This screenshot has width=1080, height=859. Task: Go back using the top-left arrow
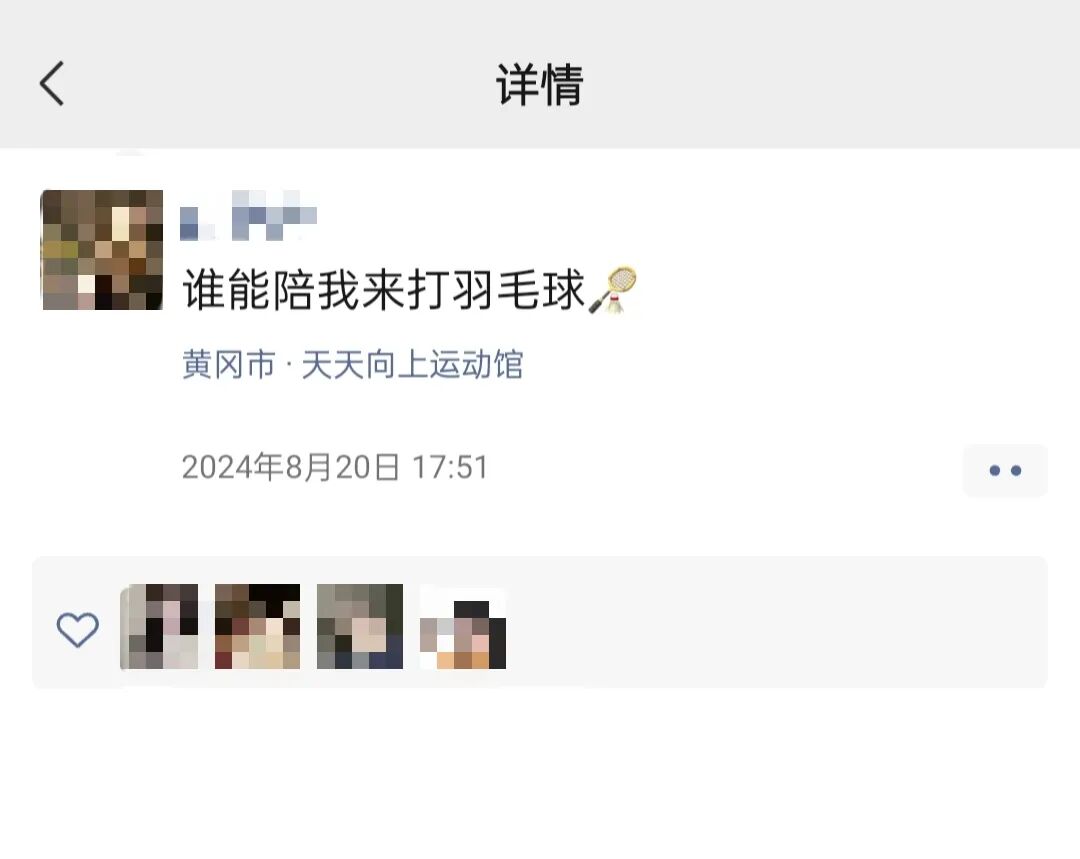pos(52,83)
